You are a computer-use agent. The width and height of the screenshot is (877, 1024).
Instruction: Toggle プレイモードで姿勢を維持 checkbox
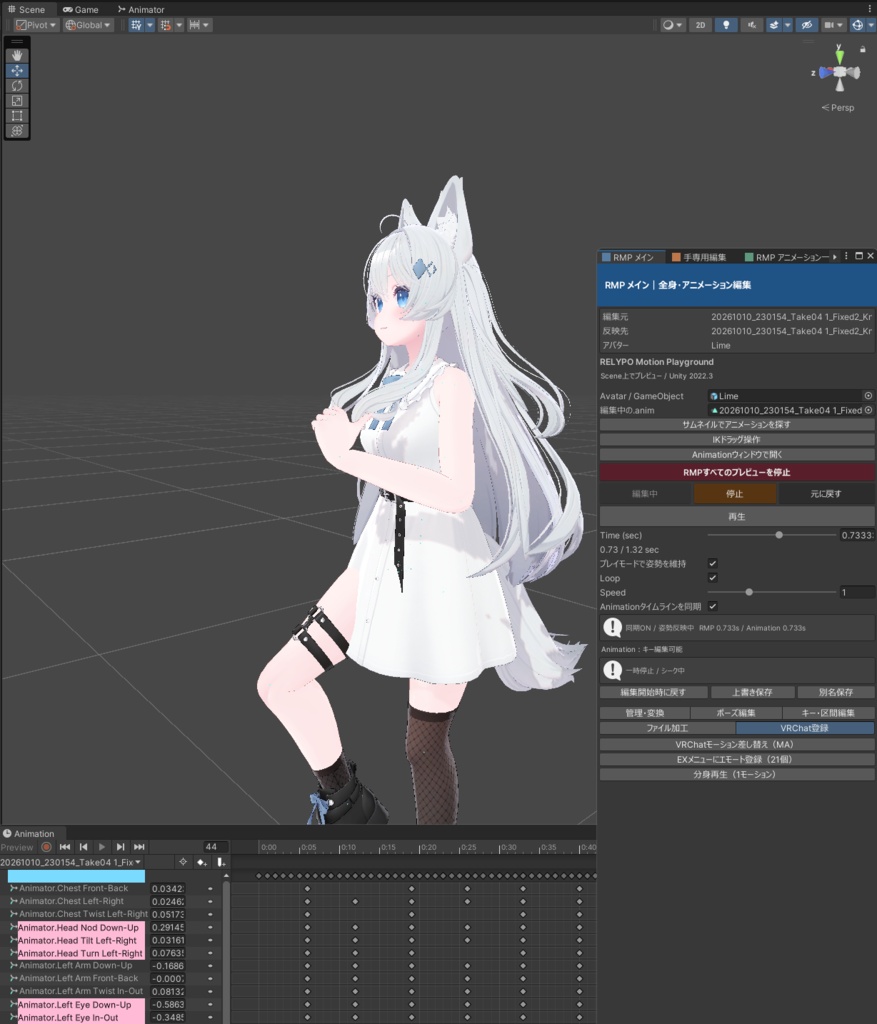tap(712, 563)
